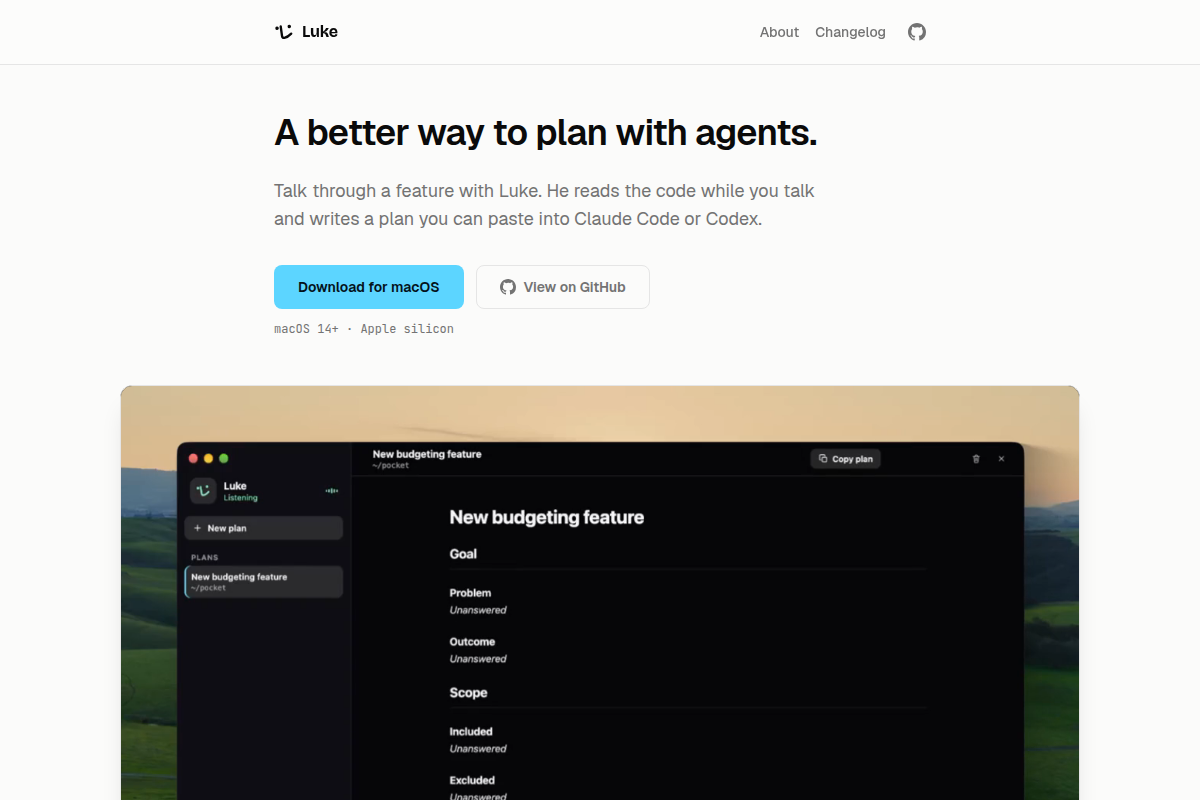Click the yellow minimize dot of the app window
The width and height of the screenshot is (1200, 800).
pos(209,458)
